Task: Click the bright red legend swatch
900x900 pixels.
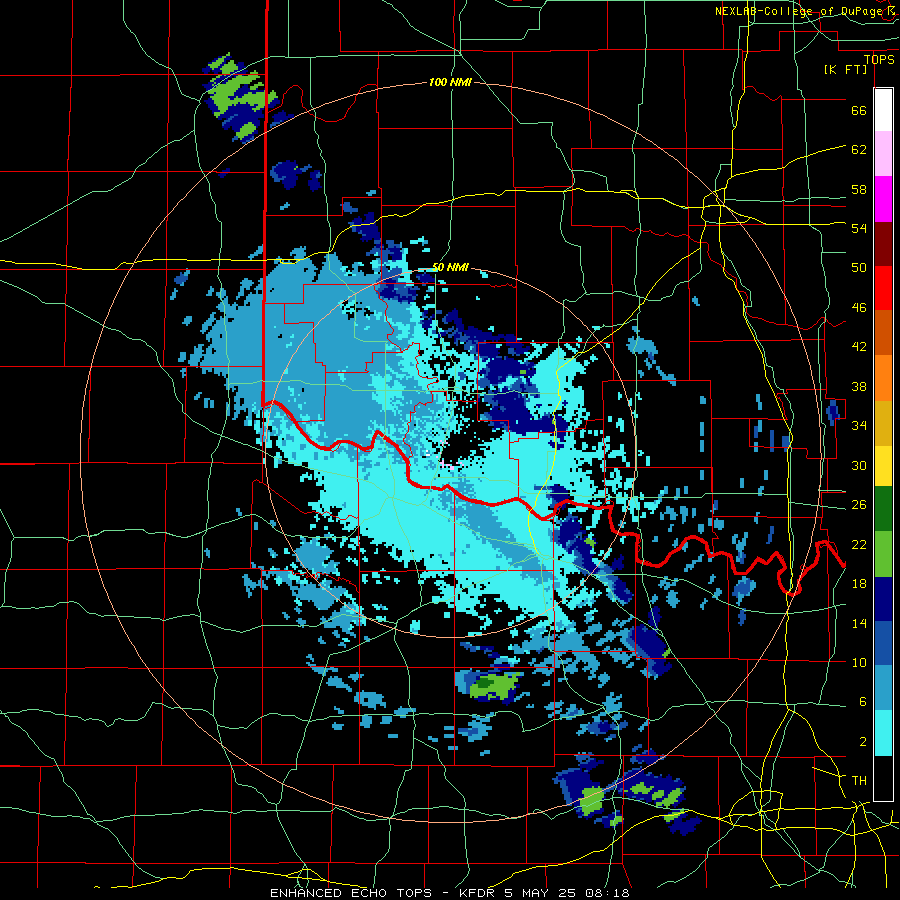Action: [x=883, y=288]
